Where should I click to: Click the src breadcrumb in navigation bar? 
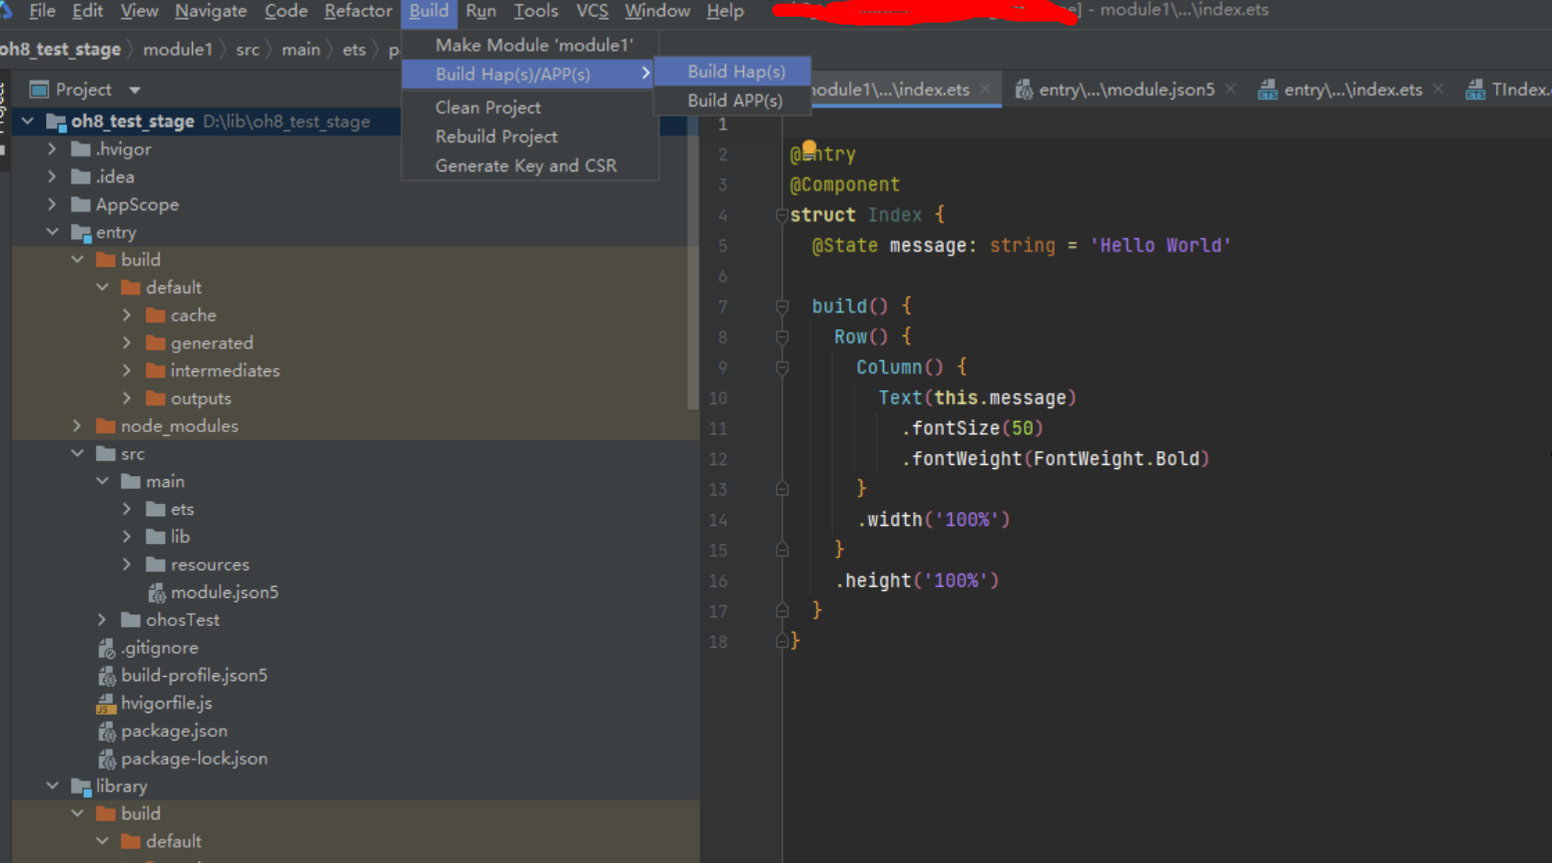[247, 49]
